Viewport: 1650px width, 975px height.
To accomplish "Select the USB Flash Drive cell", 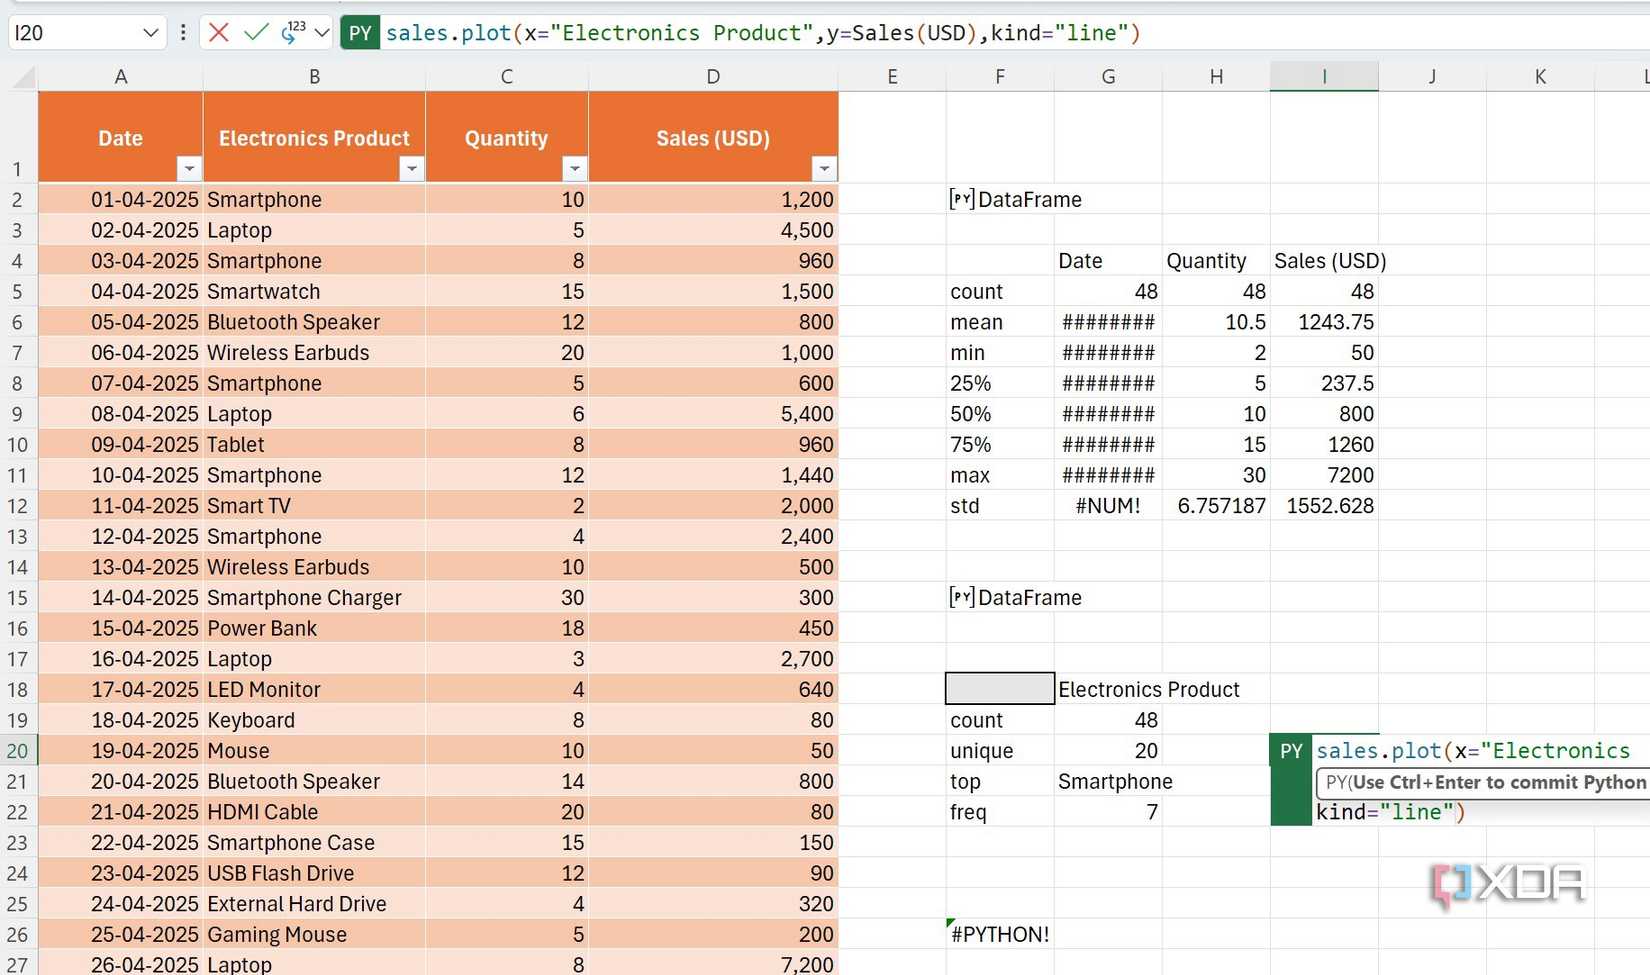I will click(314, 874).
